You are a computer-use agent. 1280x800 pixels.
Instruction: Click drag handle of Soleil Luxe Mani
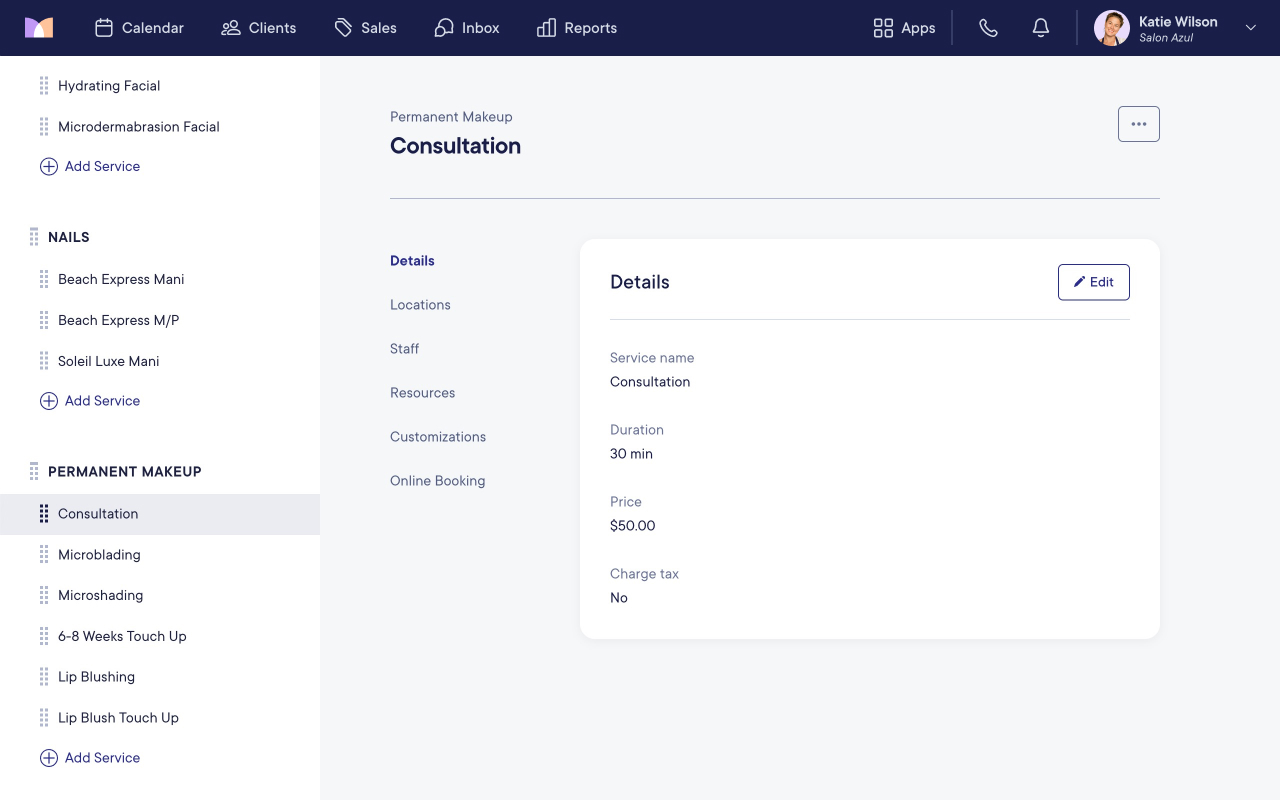pyautogui.click(x=44, y=361)
